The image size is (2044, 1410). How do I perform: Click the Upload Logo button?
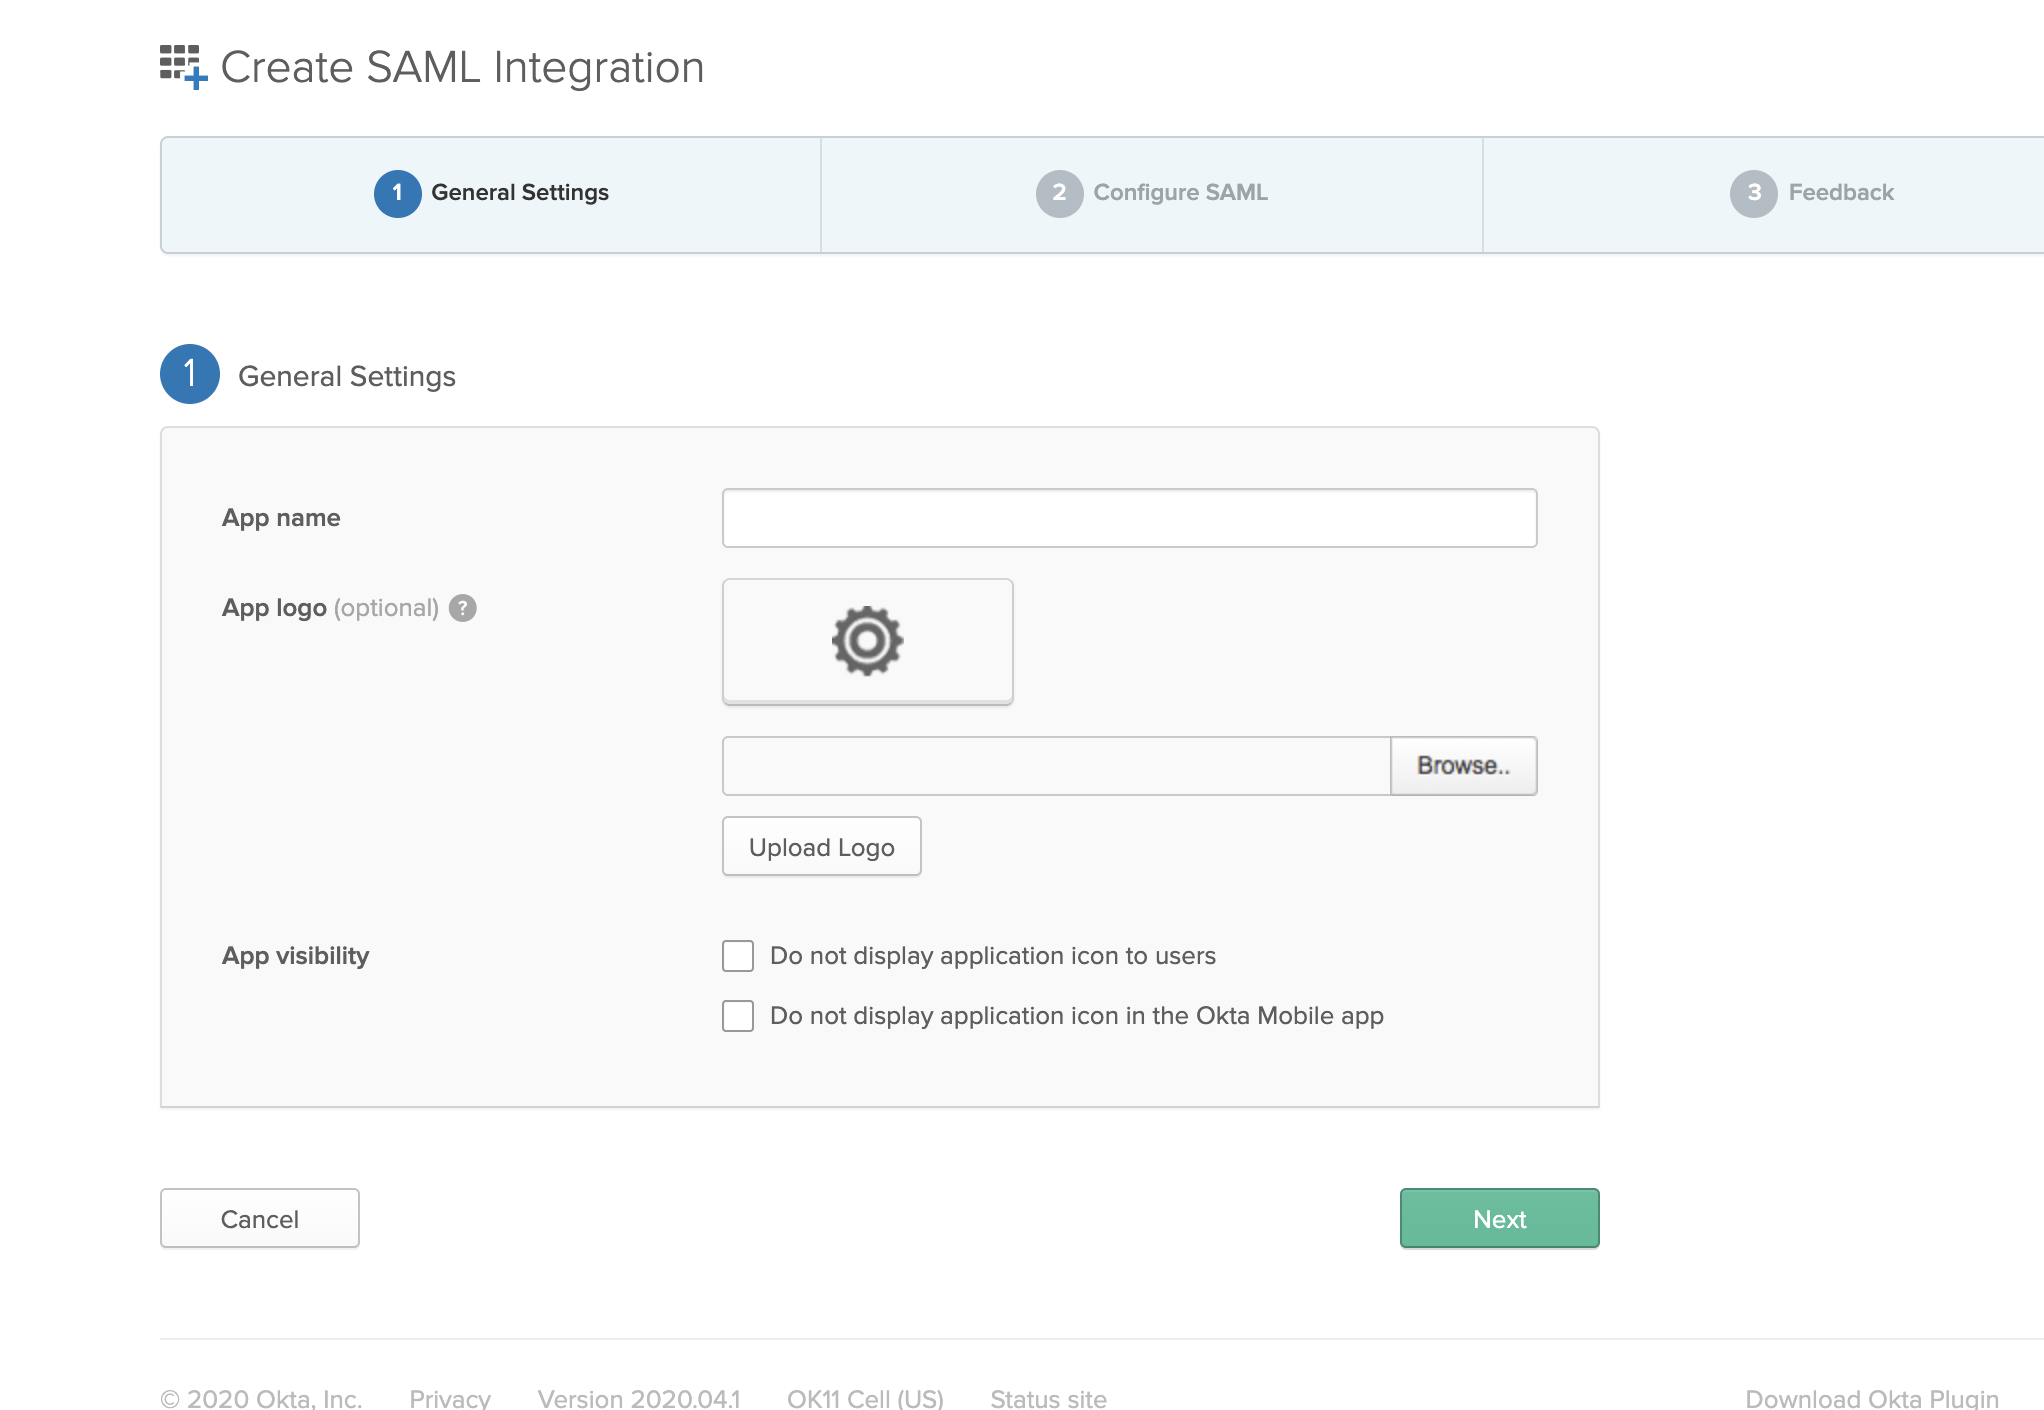[821, 846]
